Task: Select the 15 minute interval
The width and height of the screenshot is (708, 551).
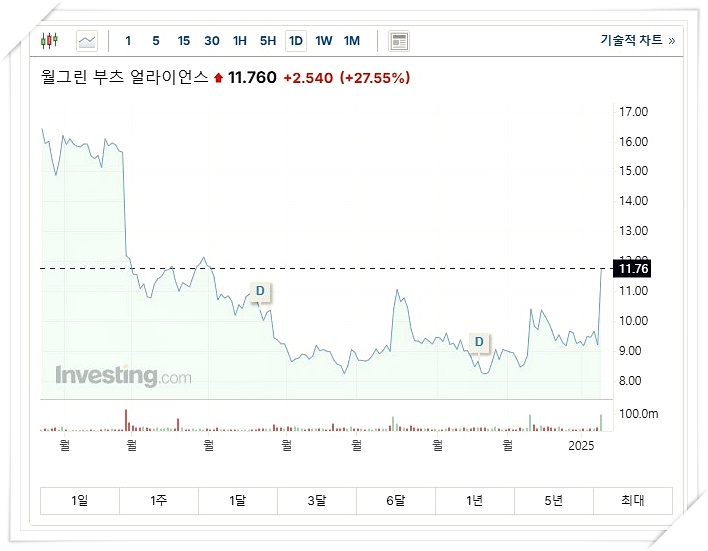Action: 184,41
